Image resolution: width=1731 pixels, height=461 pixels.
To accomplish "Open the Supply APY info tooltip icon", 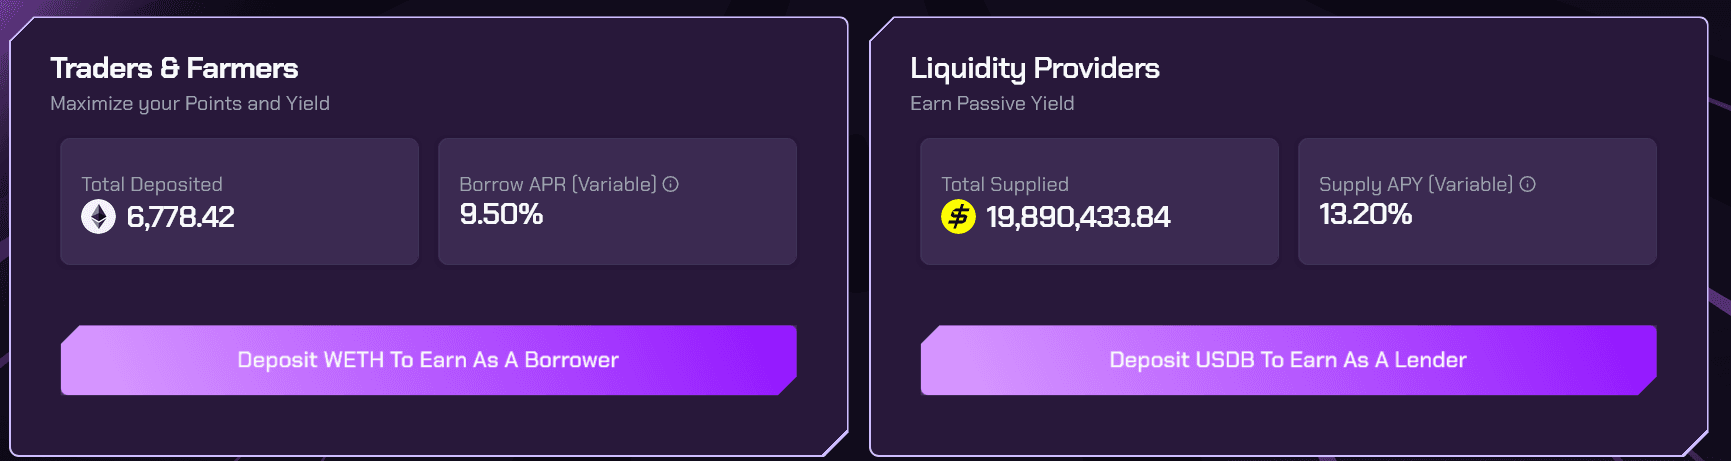I will 1527,184.
